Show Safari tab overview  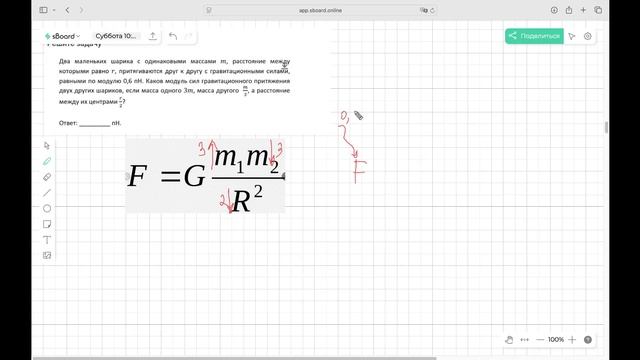(598, 10)
